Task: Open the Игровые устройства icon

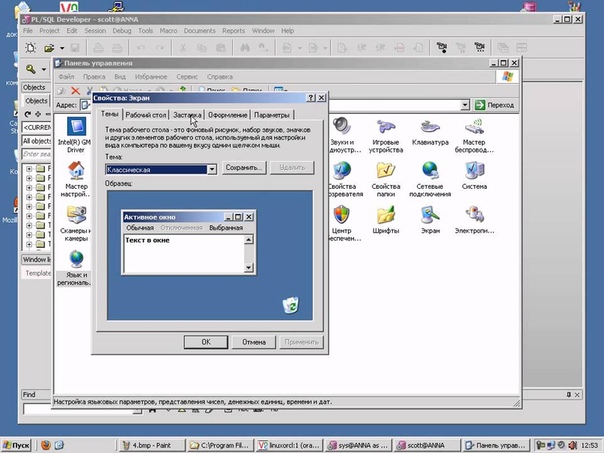Action: 385,131
